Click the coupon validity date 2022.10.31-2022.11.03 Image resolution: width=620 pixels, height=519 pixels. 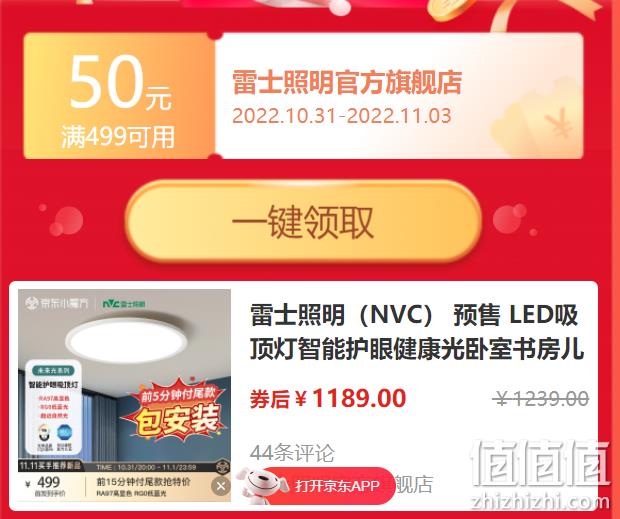(341, 116)
